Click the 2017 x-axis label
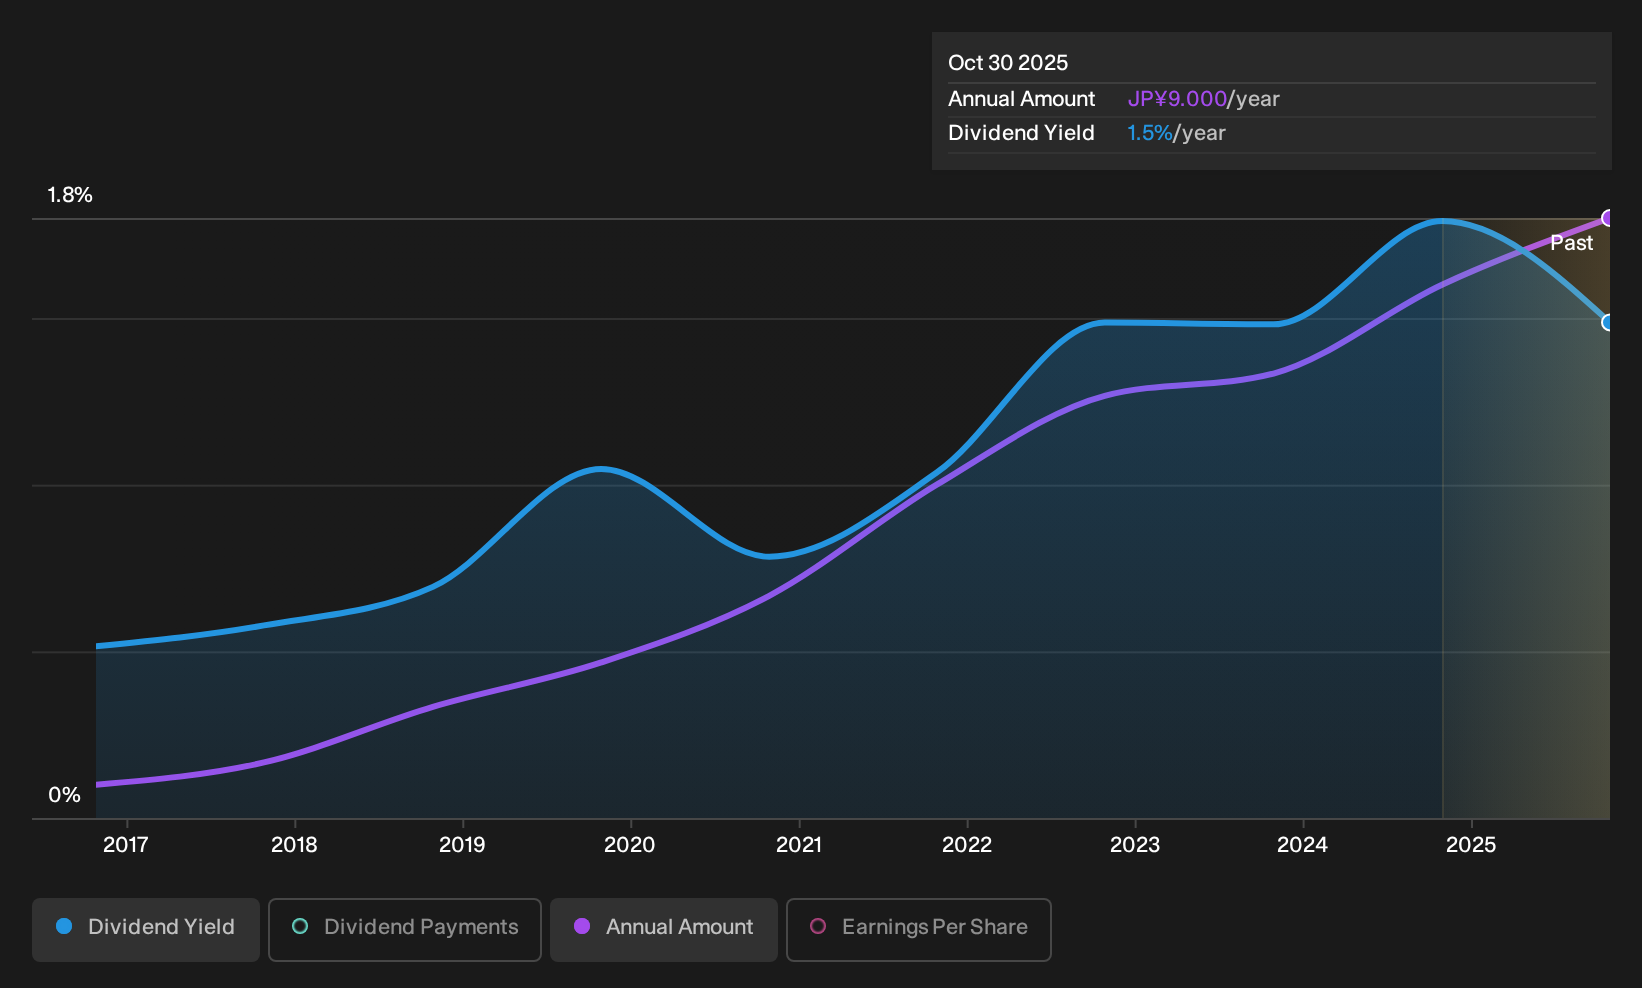The width and height of the screenshot is (1642, 988). pyautogui.click(x=126, y=845)
